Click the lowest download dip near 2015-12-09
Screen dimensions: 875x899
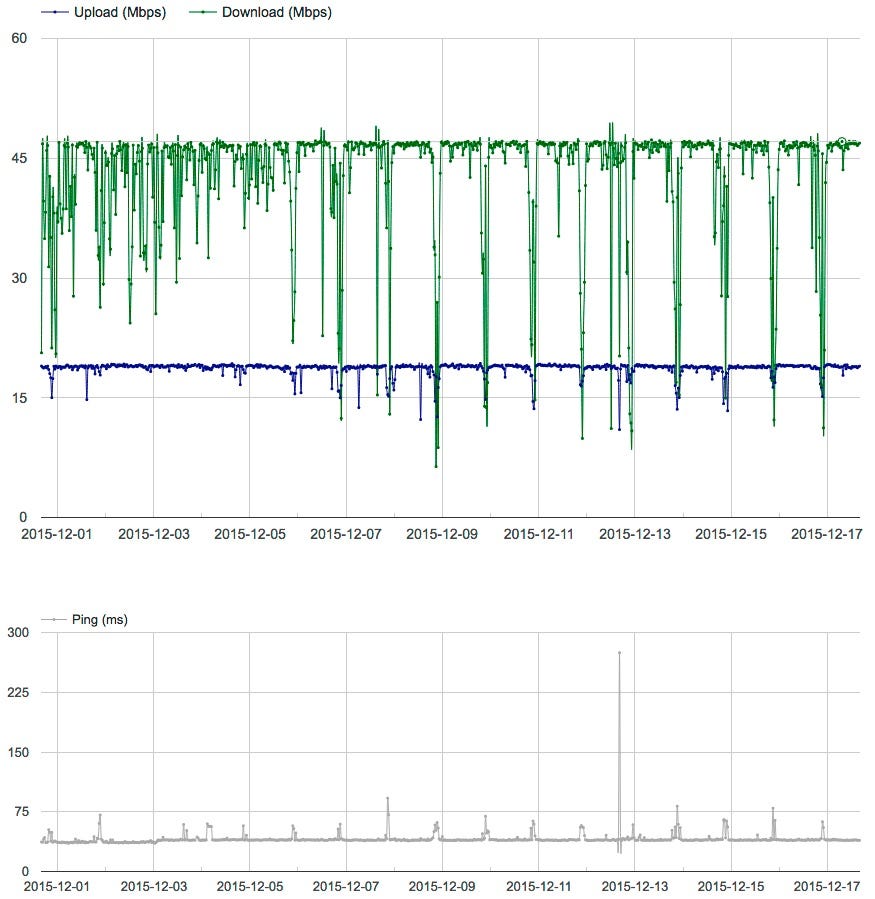pos(436,466)
